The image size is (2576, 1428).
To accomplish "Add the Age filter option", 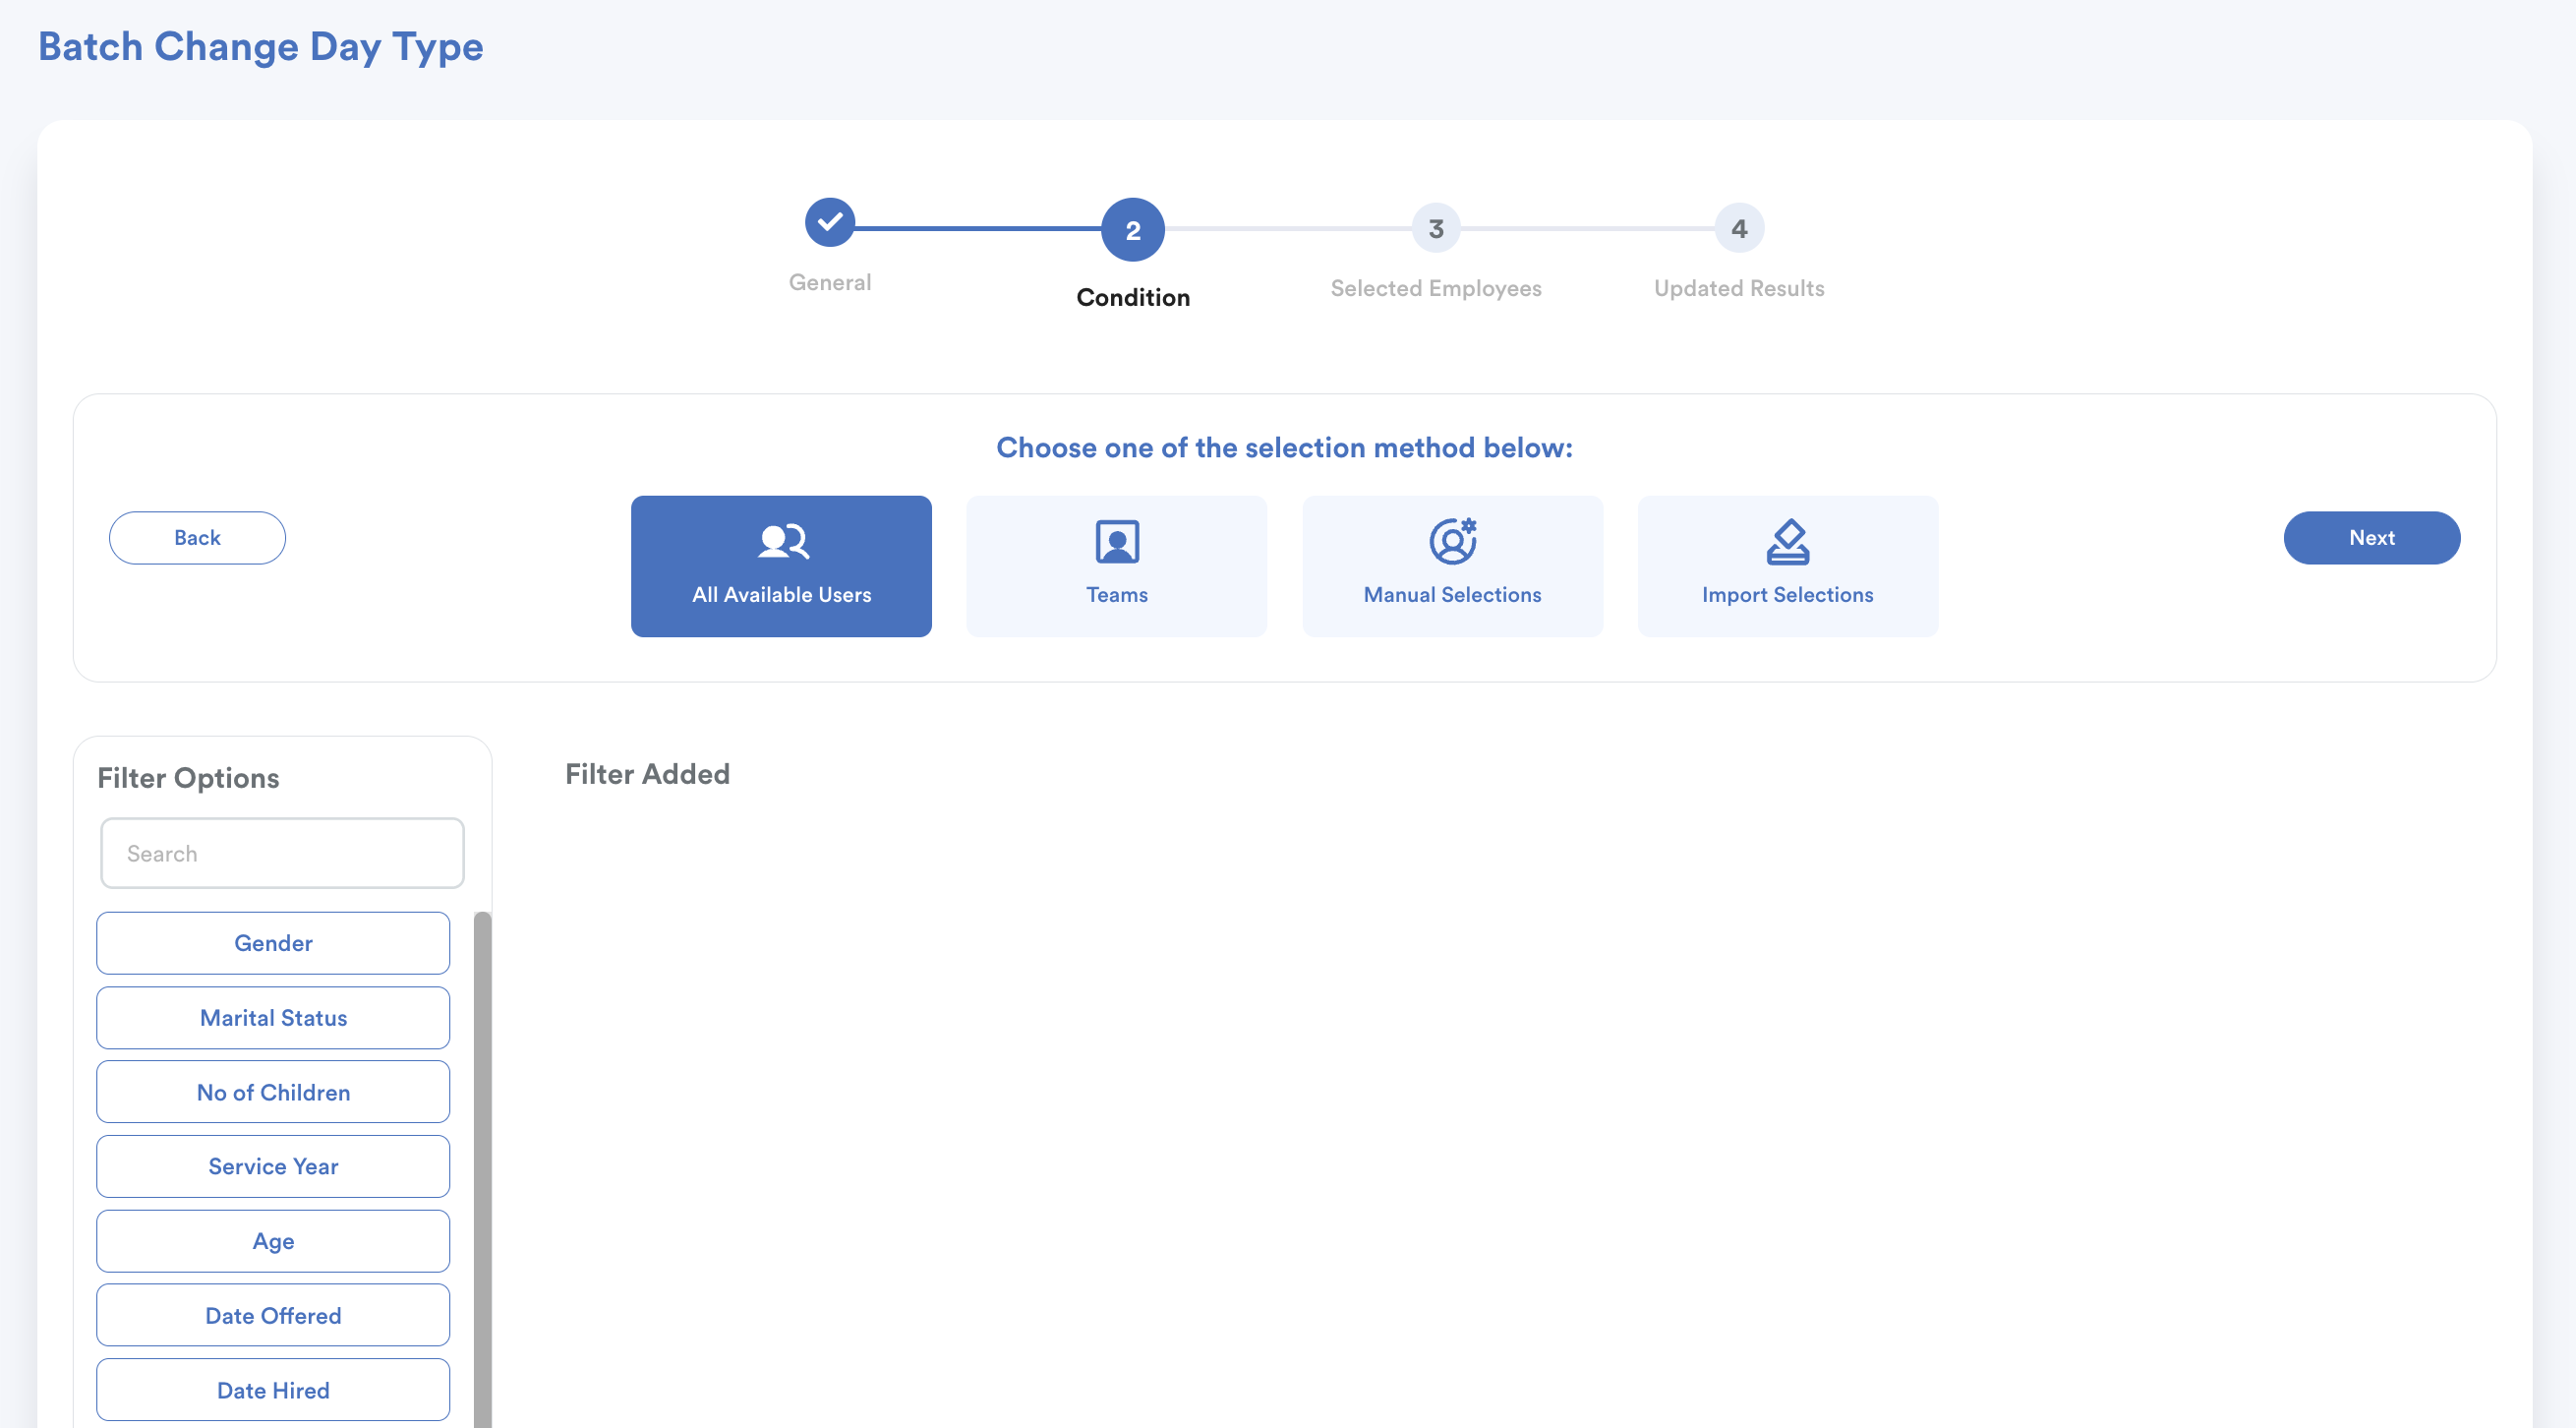I will 273,1241.
